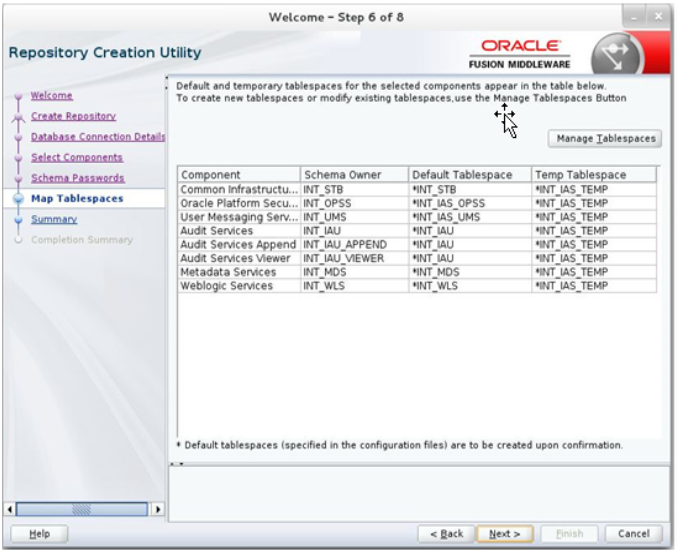Click the Manage Tablespaces button
The height and width of the screenshot is (555, 683).
click(x=605, y=139)
